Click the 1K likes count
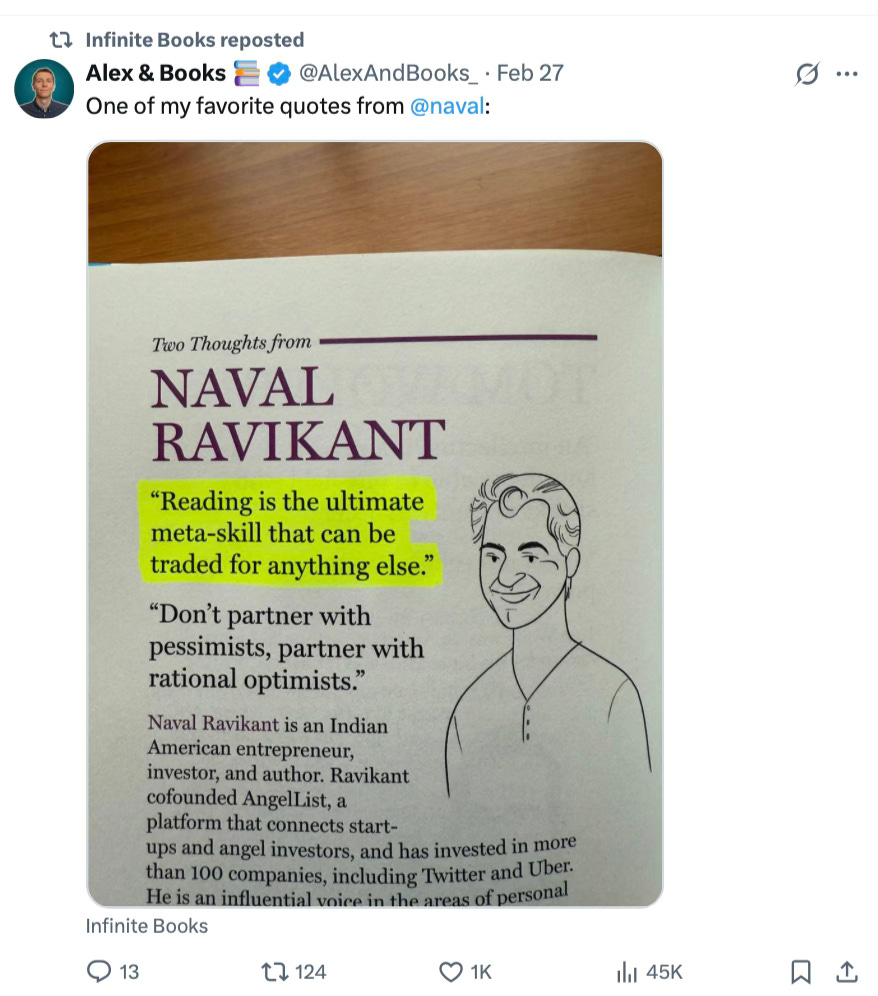 [481, 972]
